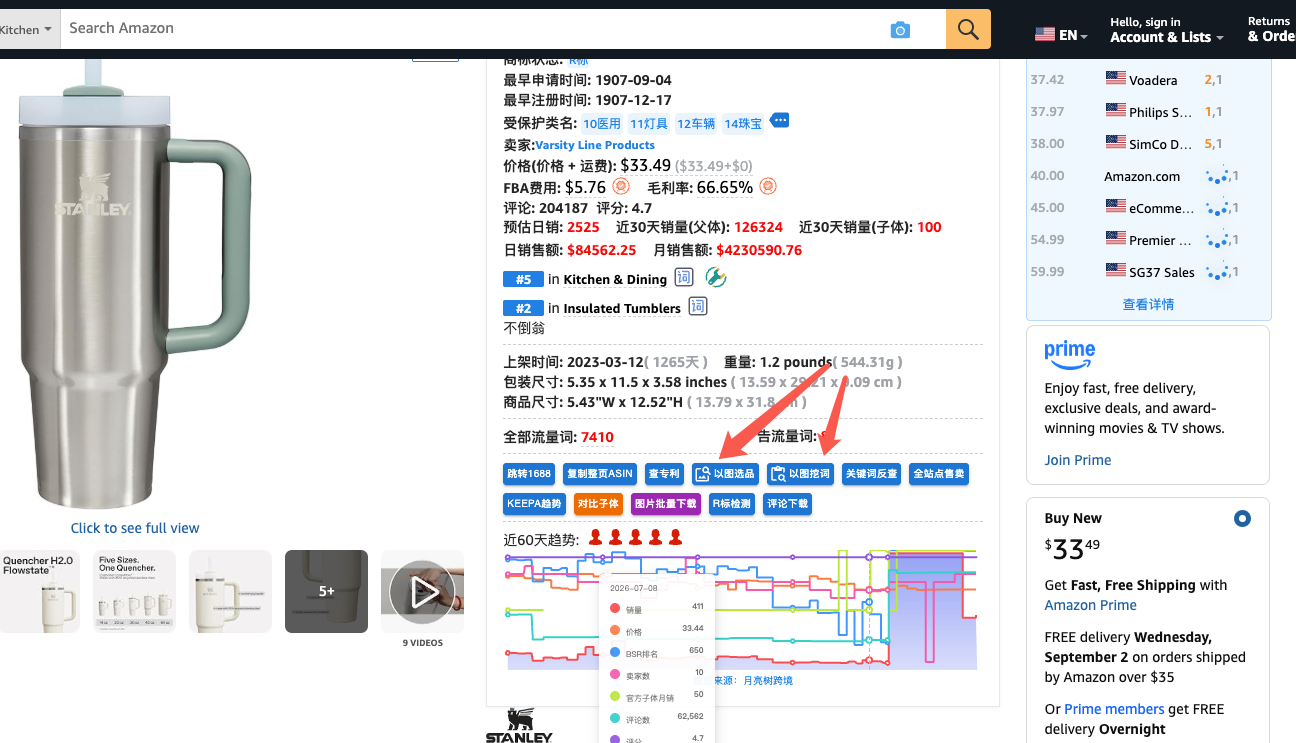Click the 词 icon next to Kitchen & Dining

click(684, 278)
